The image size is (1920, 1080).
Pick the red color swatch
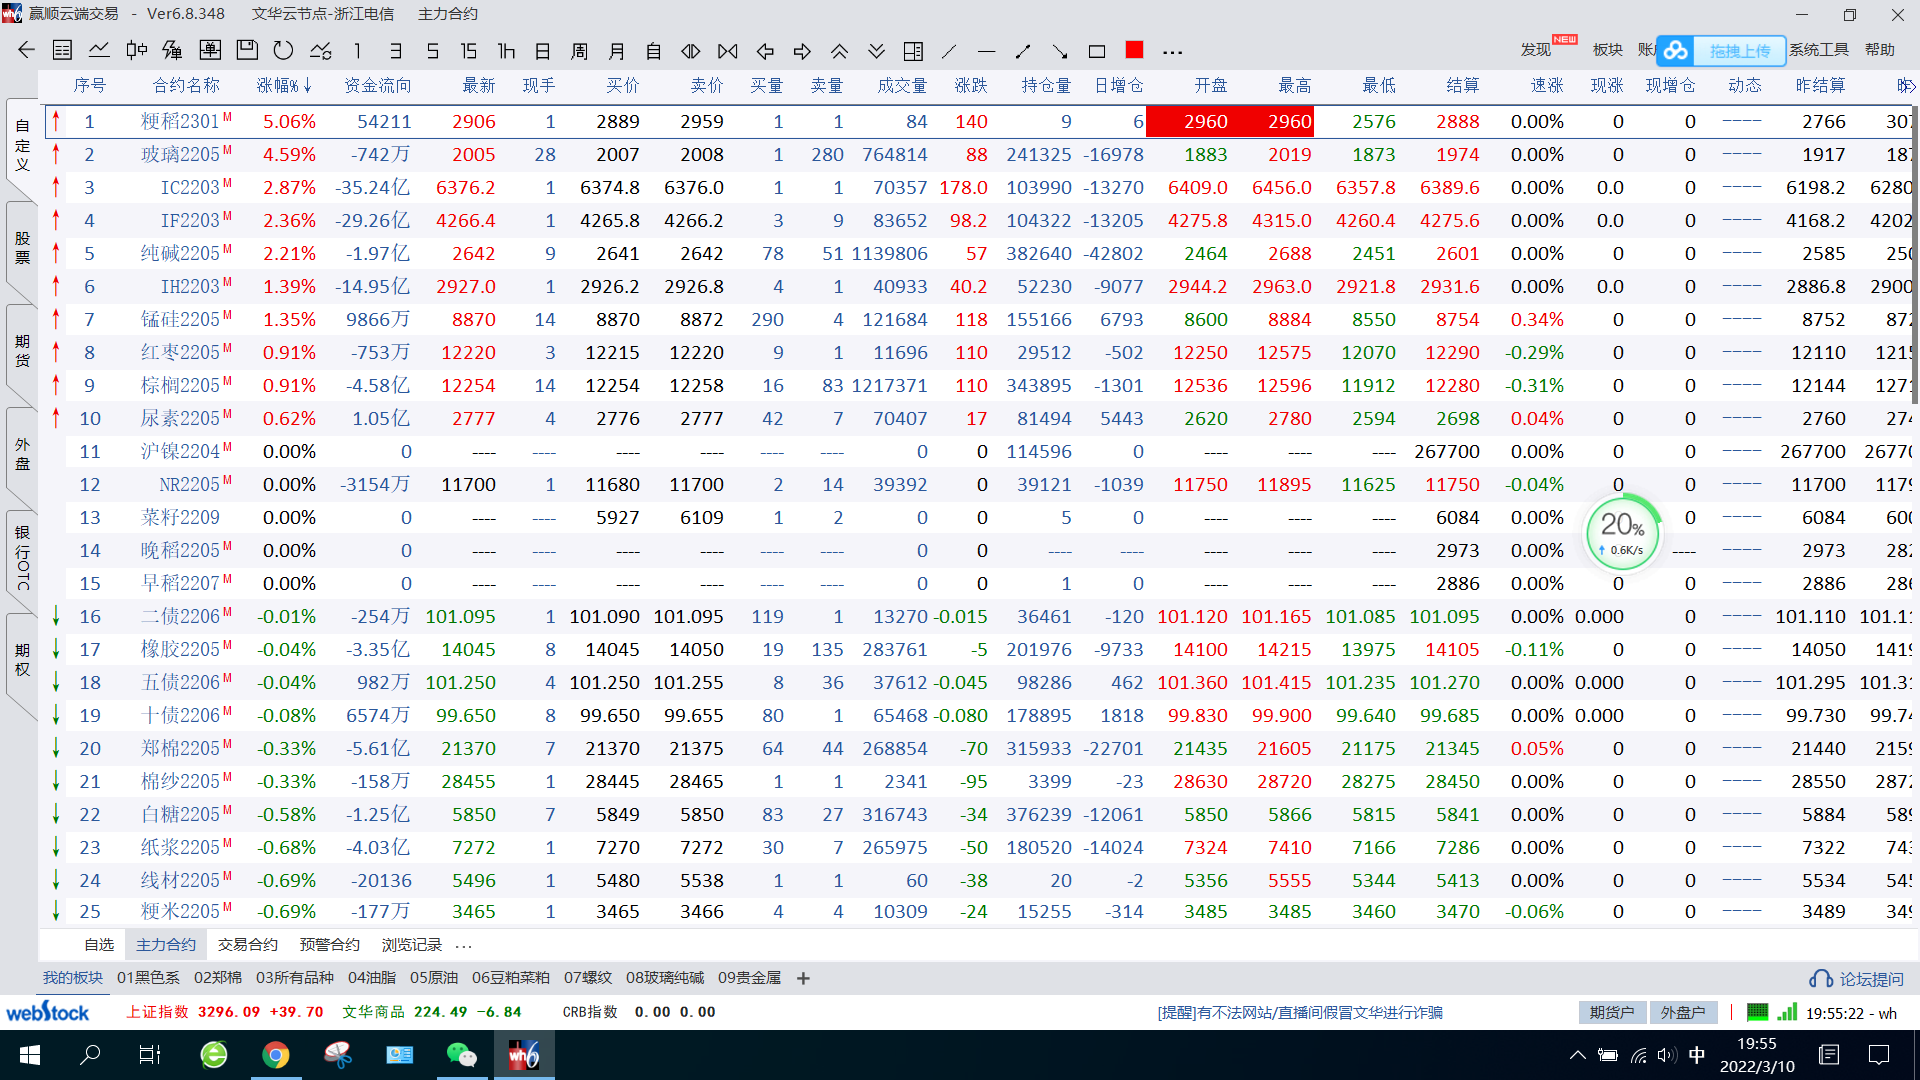[1134, 49]
